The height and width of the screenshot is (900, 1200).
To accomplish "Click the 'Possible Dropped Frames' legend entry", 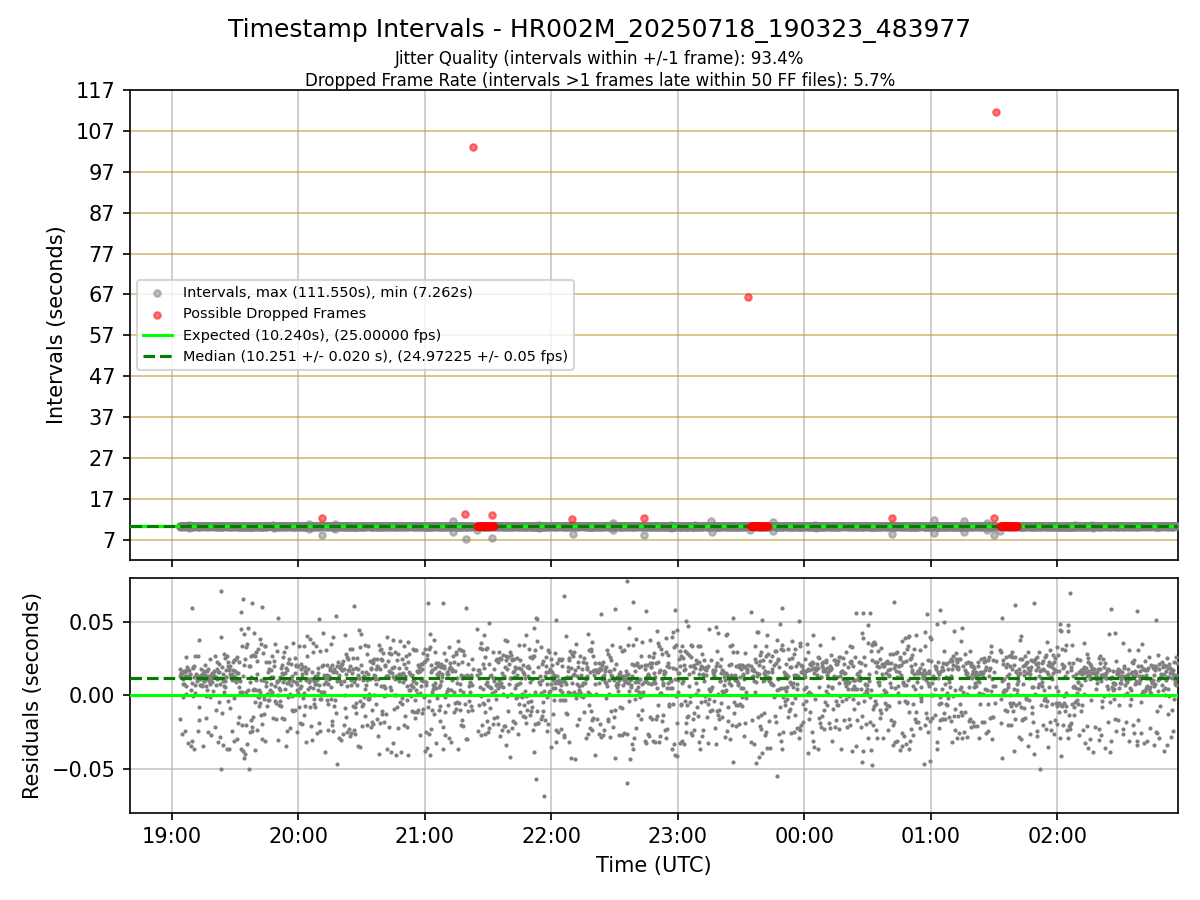I will [x=274, y=313].
